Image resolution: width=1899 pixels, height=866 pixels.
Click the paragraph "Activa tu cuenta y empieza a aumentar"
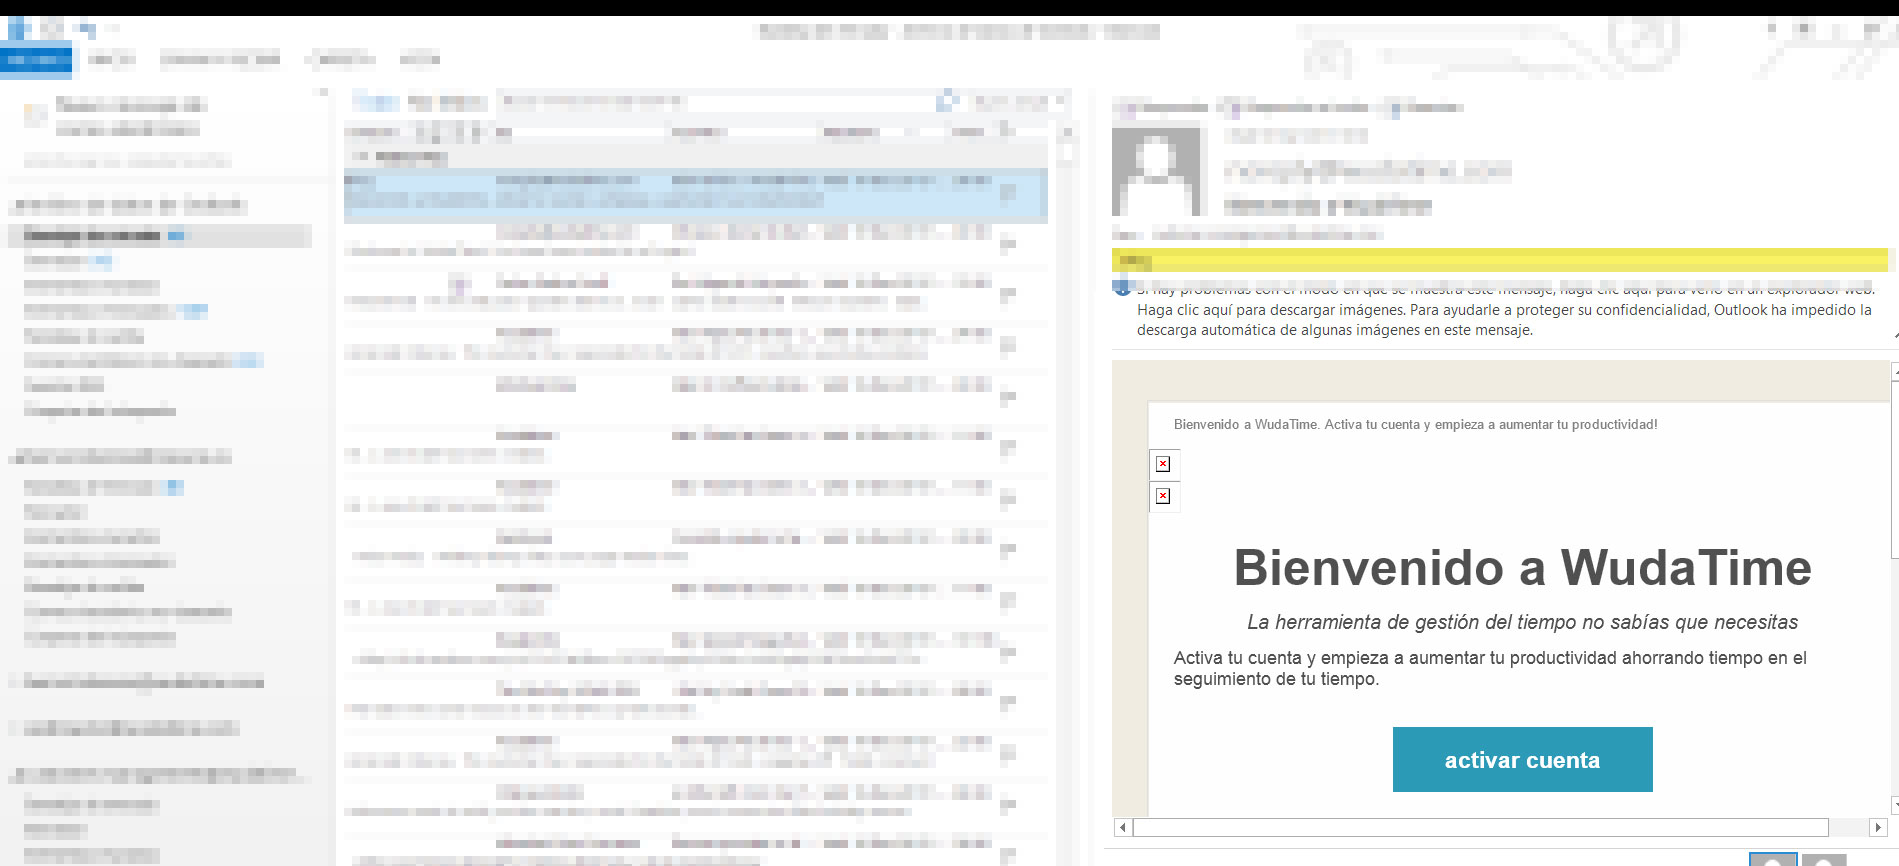(1490, 668)
